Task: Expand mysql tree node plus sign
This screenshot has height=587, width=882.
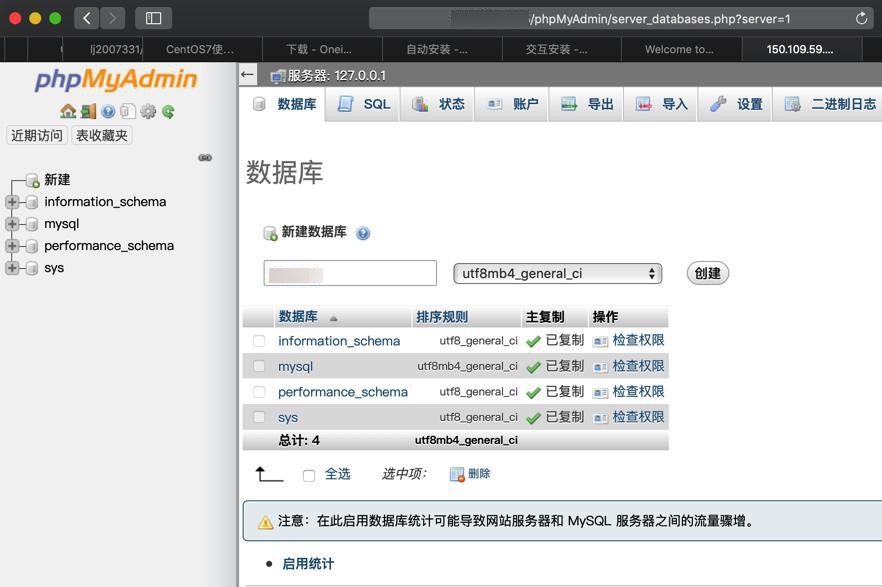Action: 12,224
